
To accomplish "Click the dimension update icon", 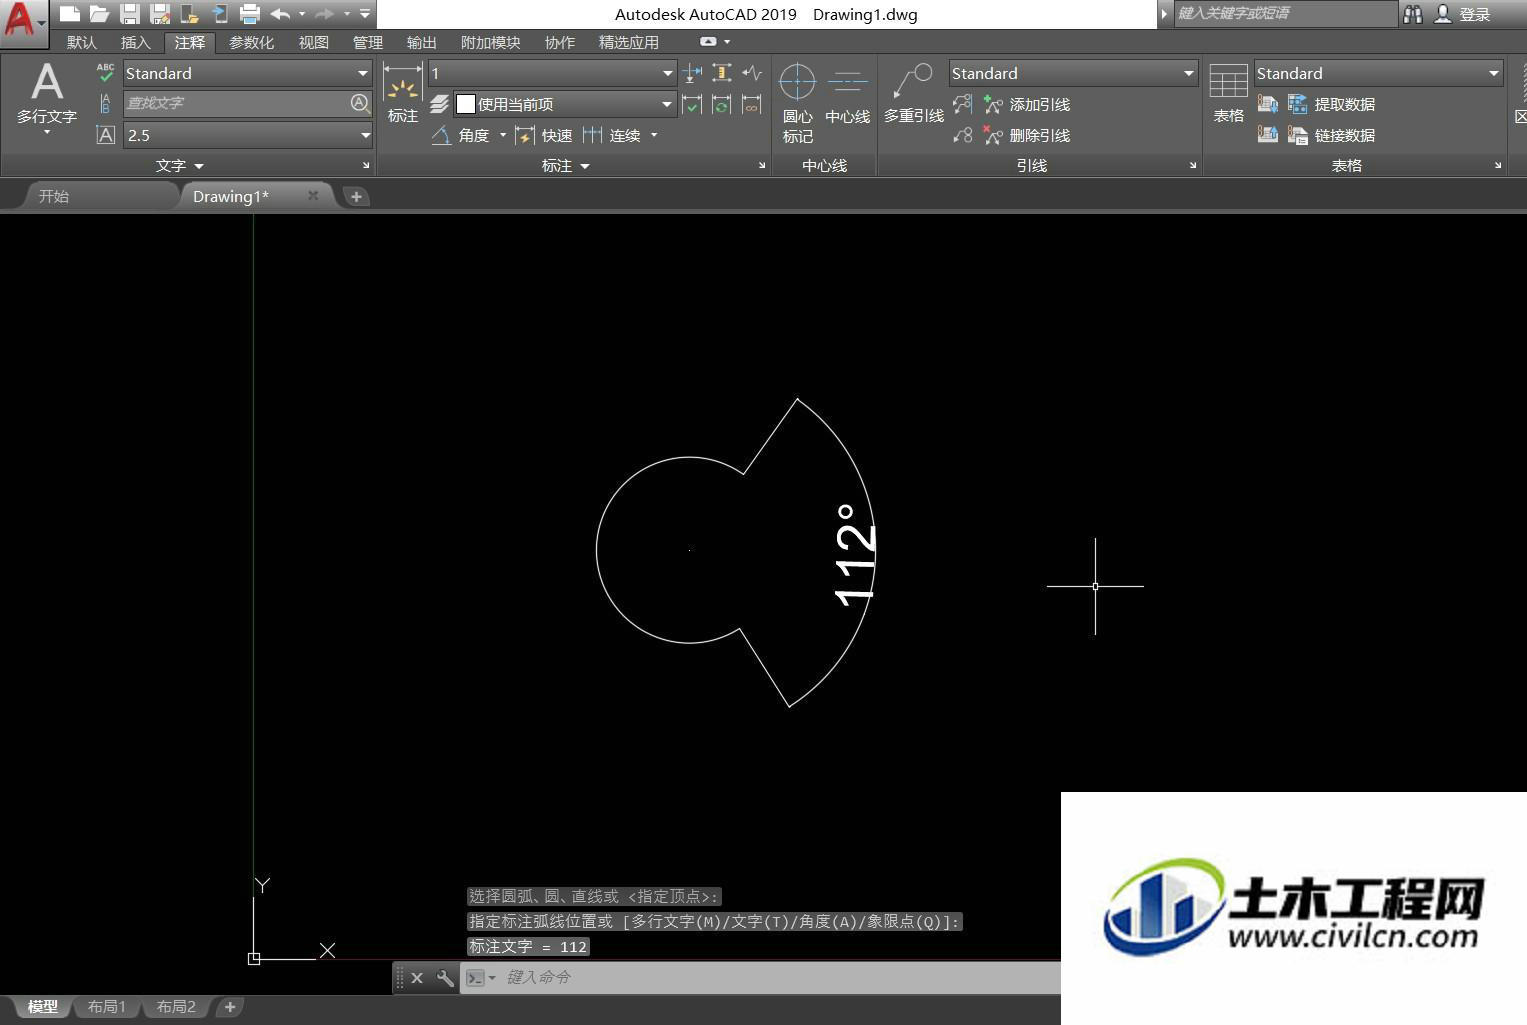I will click(722, 104).
